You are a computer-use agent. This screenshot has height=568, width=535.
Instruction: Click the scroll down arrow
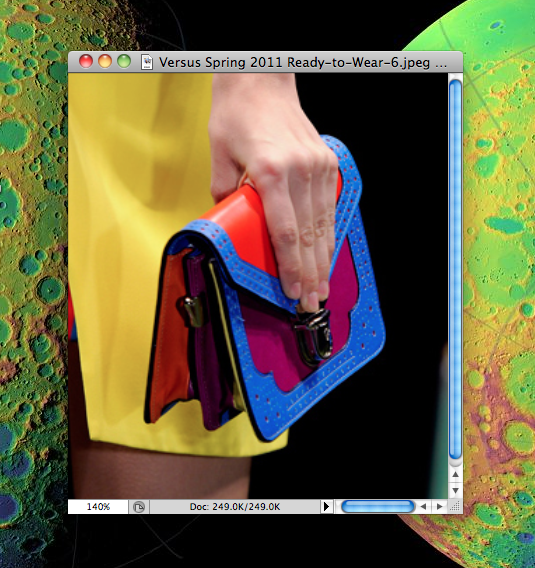click(x=456, y=490)
